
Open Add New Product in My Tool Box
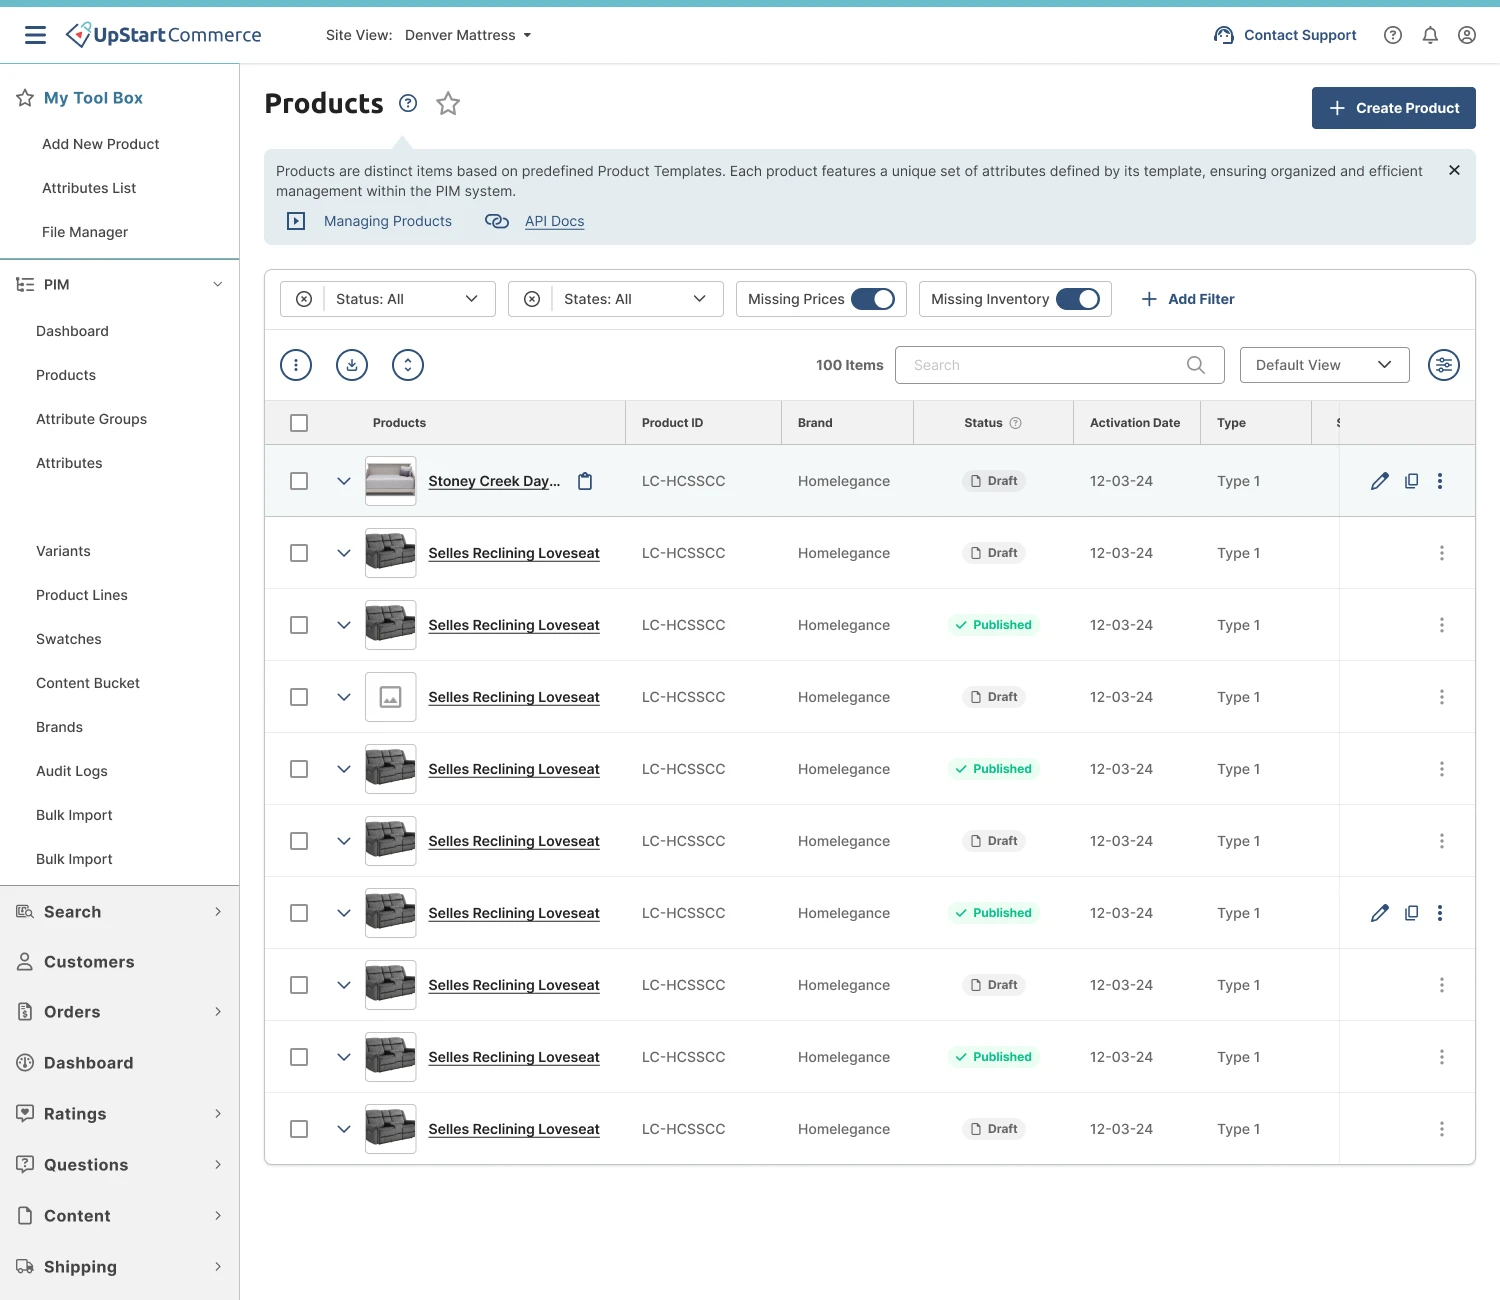click(x=101, y=144)
